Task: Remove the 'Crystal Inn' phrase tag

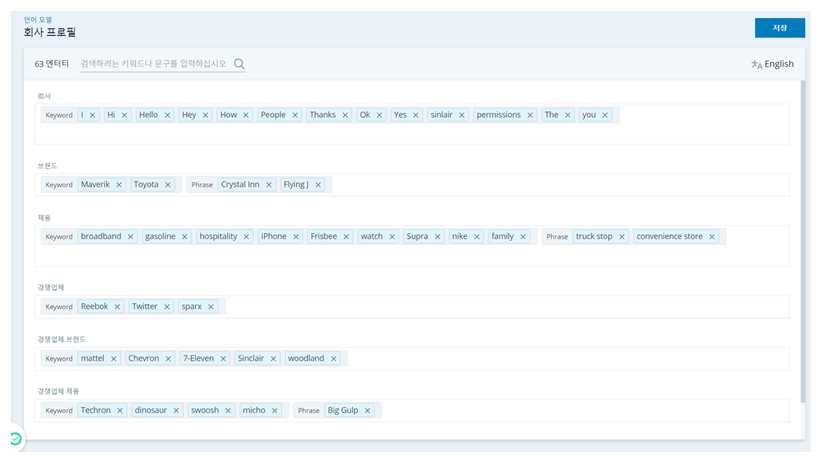Action: click(x=269, y=185)
